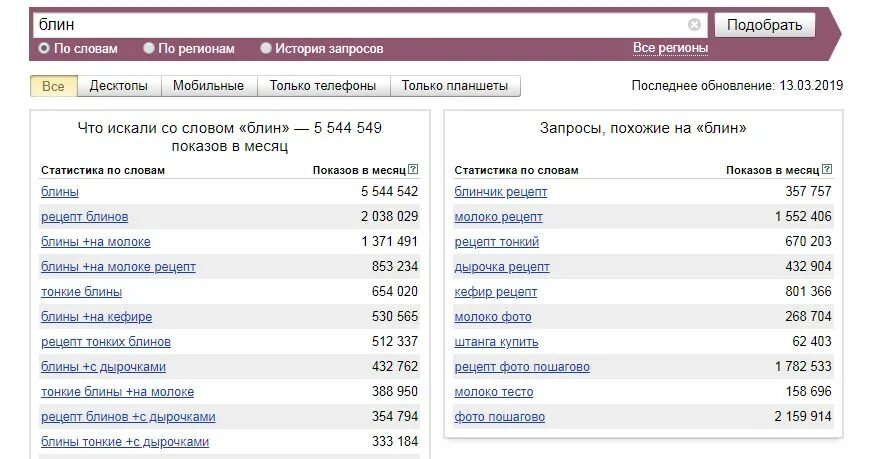Open the 'рецепт тонкий' similar query
This screenshot has width=871, height=459.
(x=497, y=242)
